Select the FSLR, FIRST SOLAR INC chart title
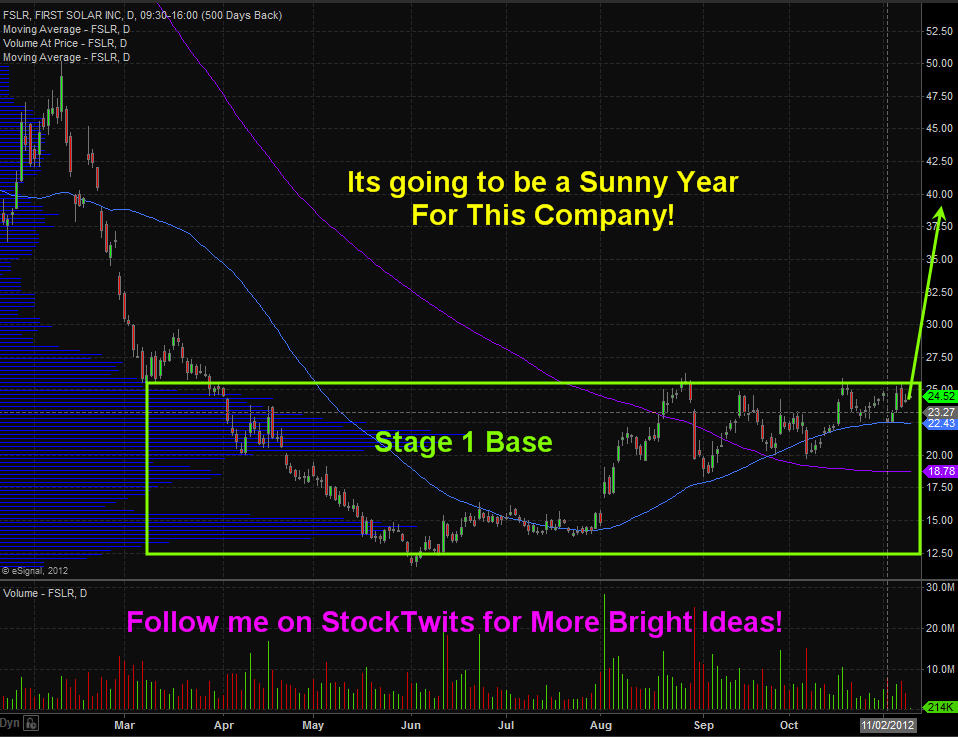Image resolution: width=958 pixels, height=737 pixels. tap(142, 15)
